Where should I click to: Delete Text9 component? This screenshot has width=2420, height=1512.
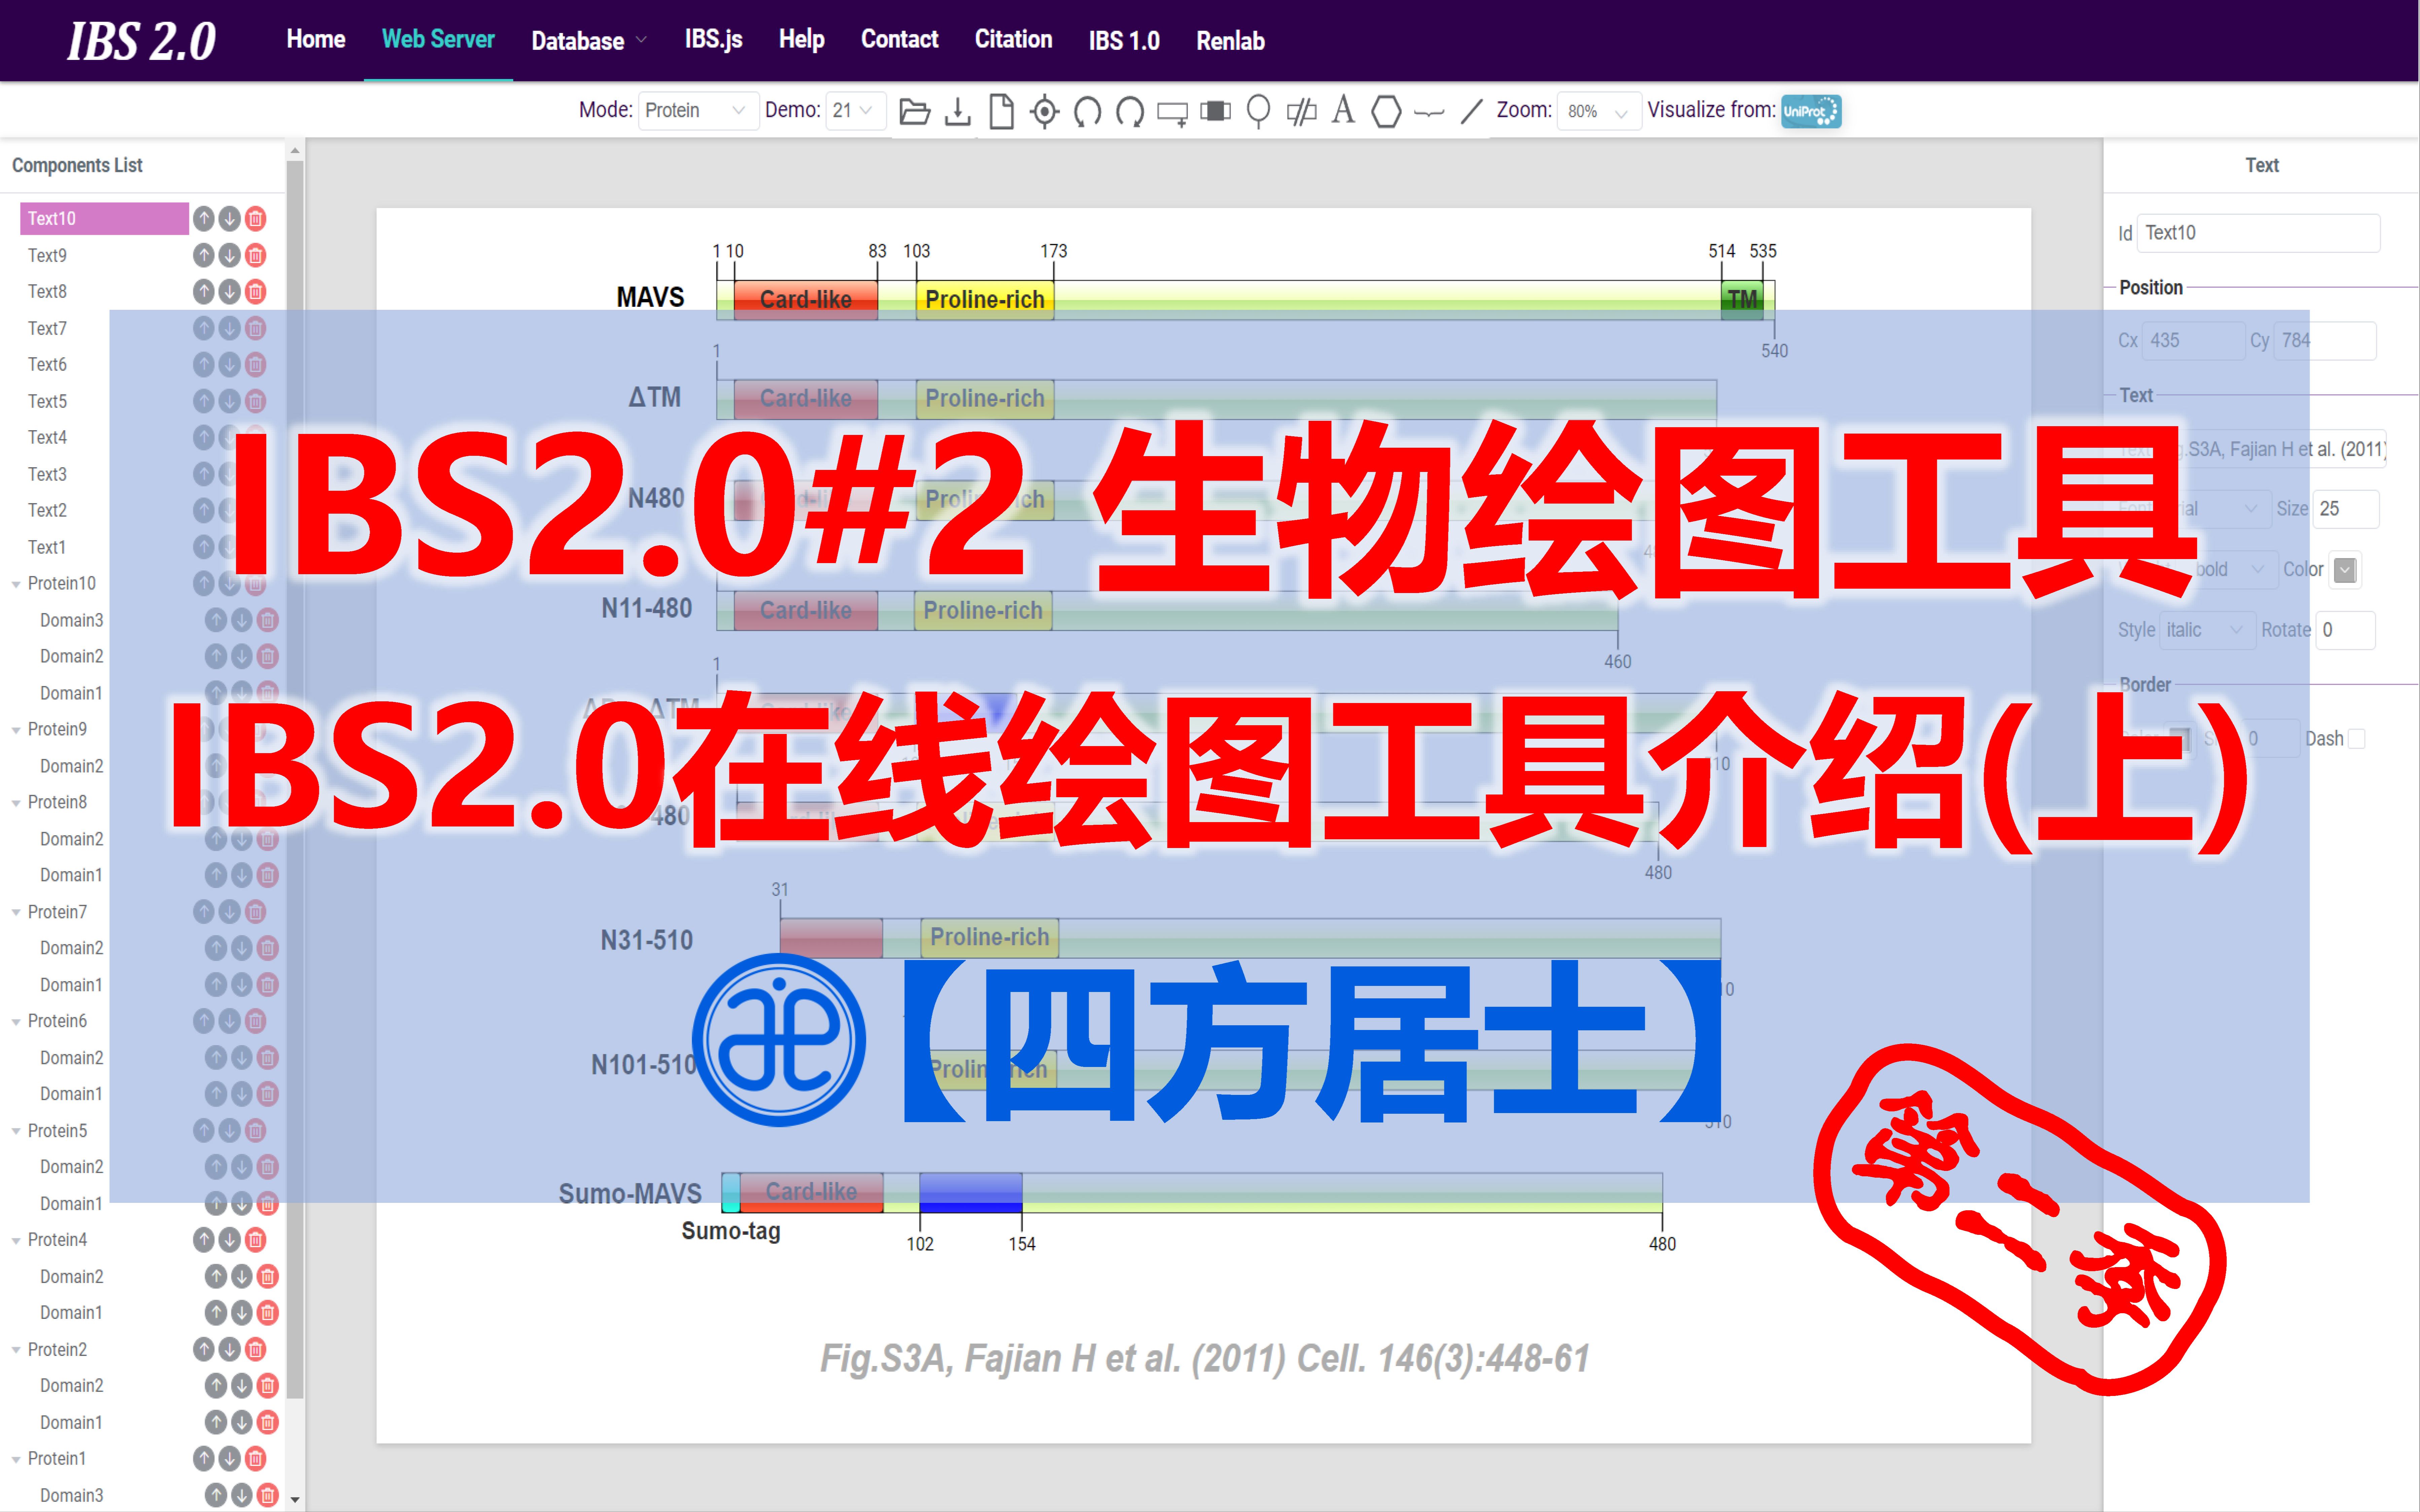[256, 255]
